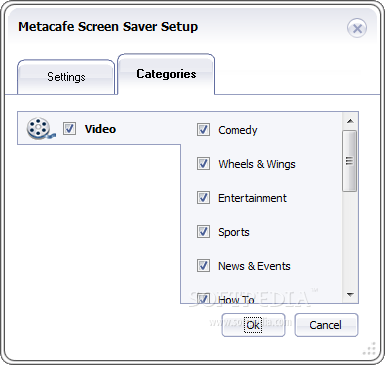Image resolution: width=385 pixels, height=365 pixels.
Task: Click the scrollbar up arrow
Action: click(x=350, y=121)
